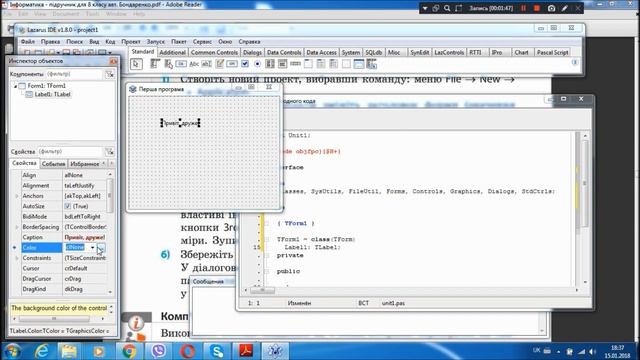This screenshot has width=640, height=360.
Task: Select the TCheckGroup component icon
Action: coord(333,64)
